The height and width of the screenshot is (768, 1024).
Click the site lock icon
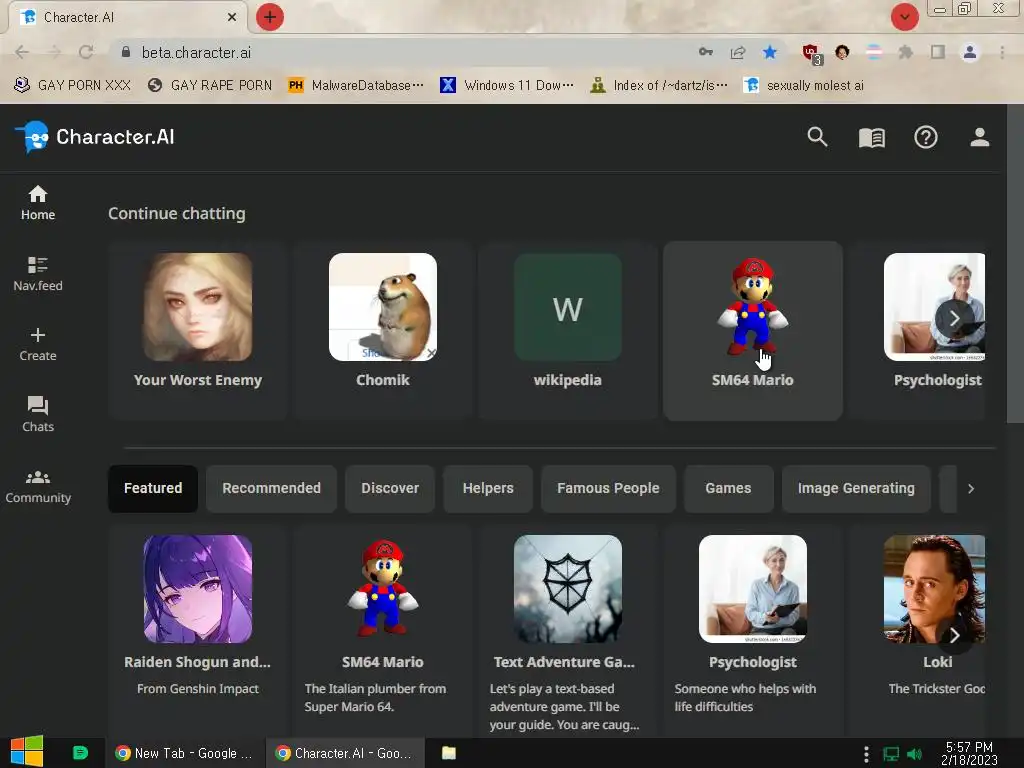click(126, 52)
